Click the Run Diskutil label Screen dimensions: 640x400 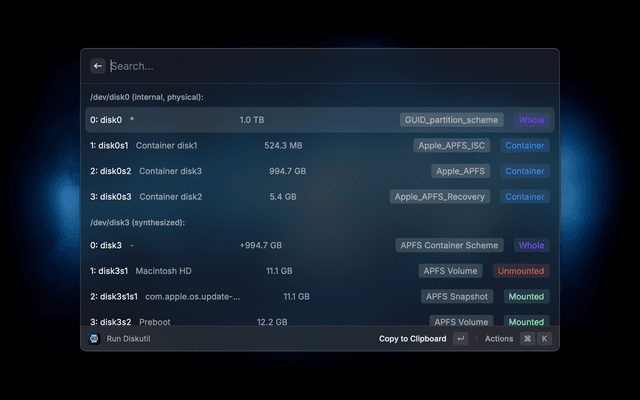129,339
